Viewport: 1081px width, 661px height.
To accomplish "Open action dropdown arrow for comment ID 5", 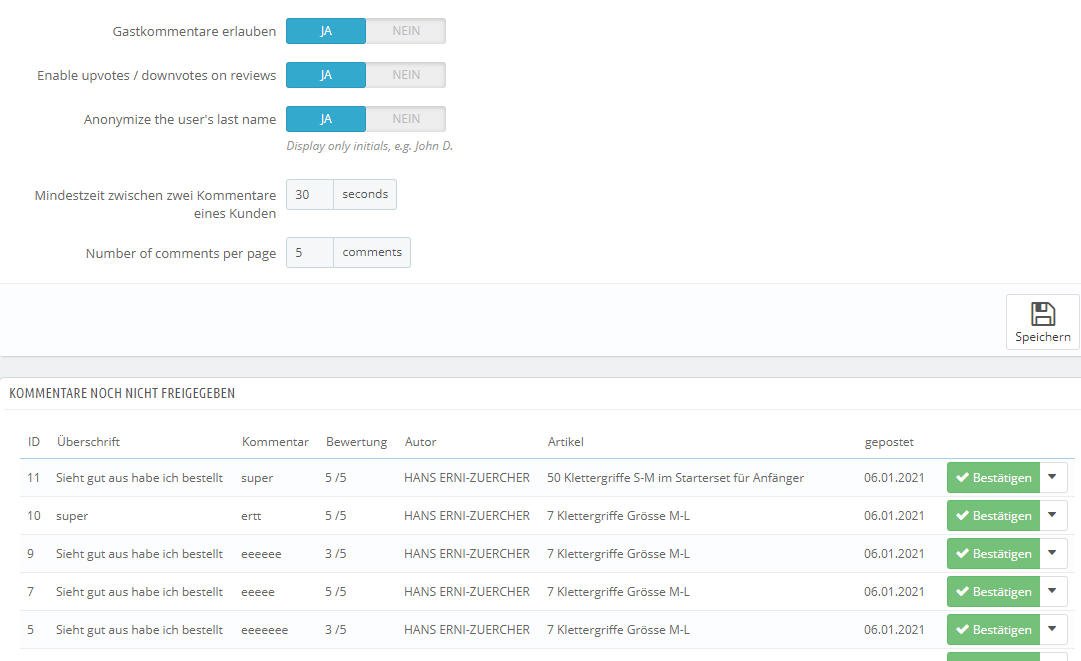I will (1053, 629).
